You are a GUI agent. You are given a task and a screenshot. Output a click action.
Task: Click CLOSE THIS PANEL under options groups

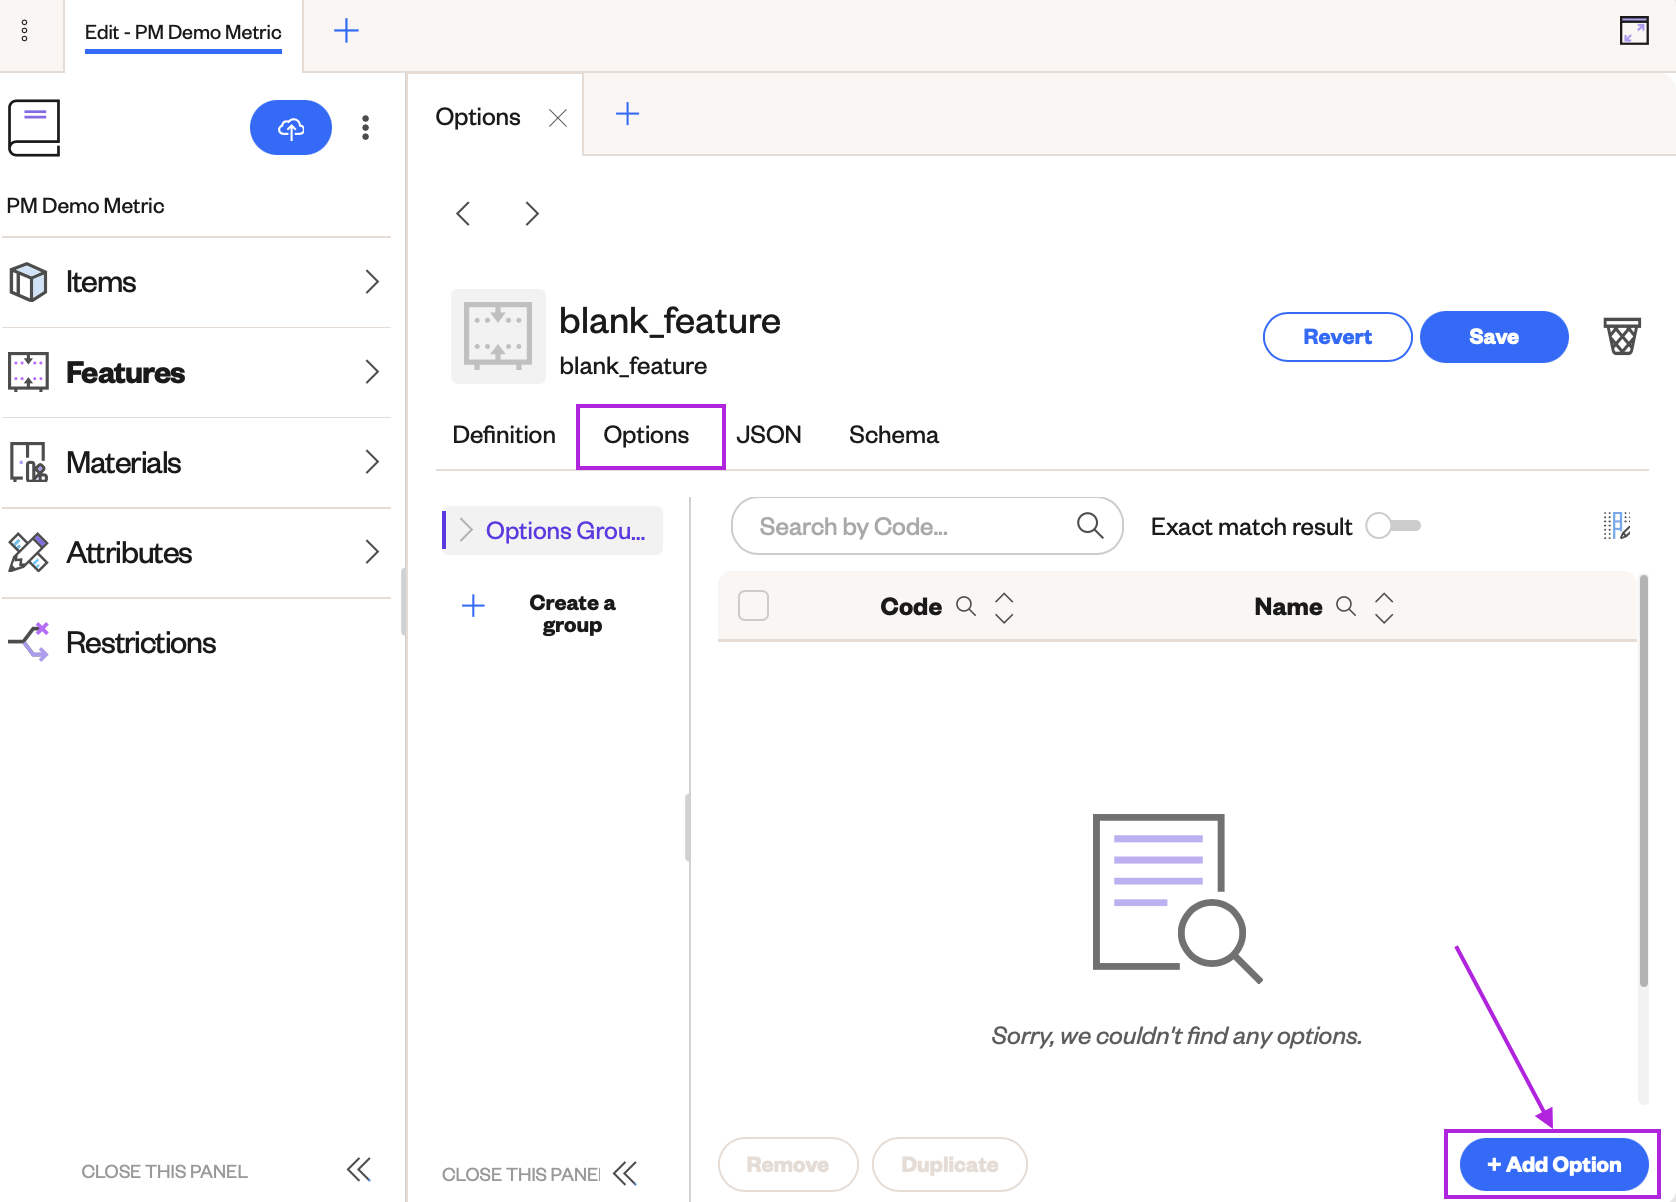pos(521,1174)
